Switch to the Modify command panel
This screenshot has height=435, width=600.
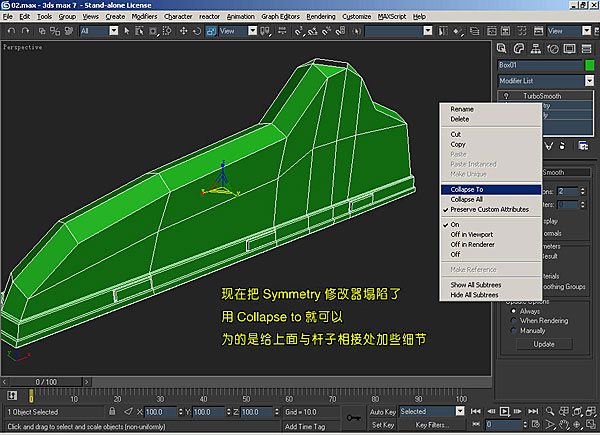[518, 49]
